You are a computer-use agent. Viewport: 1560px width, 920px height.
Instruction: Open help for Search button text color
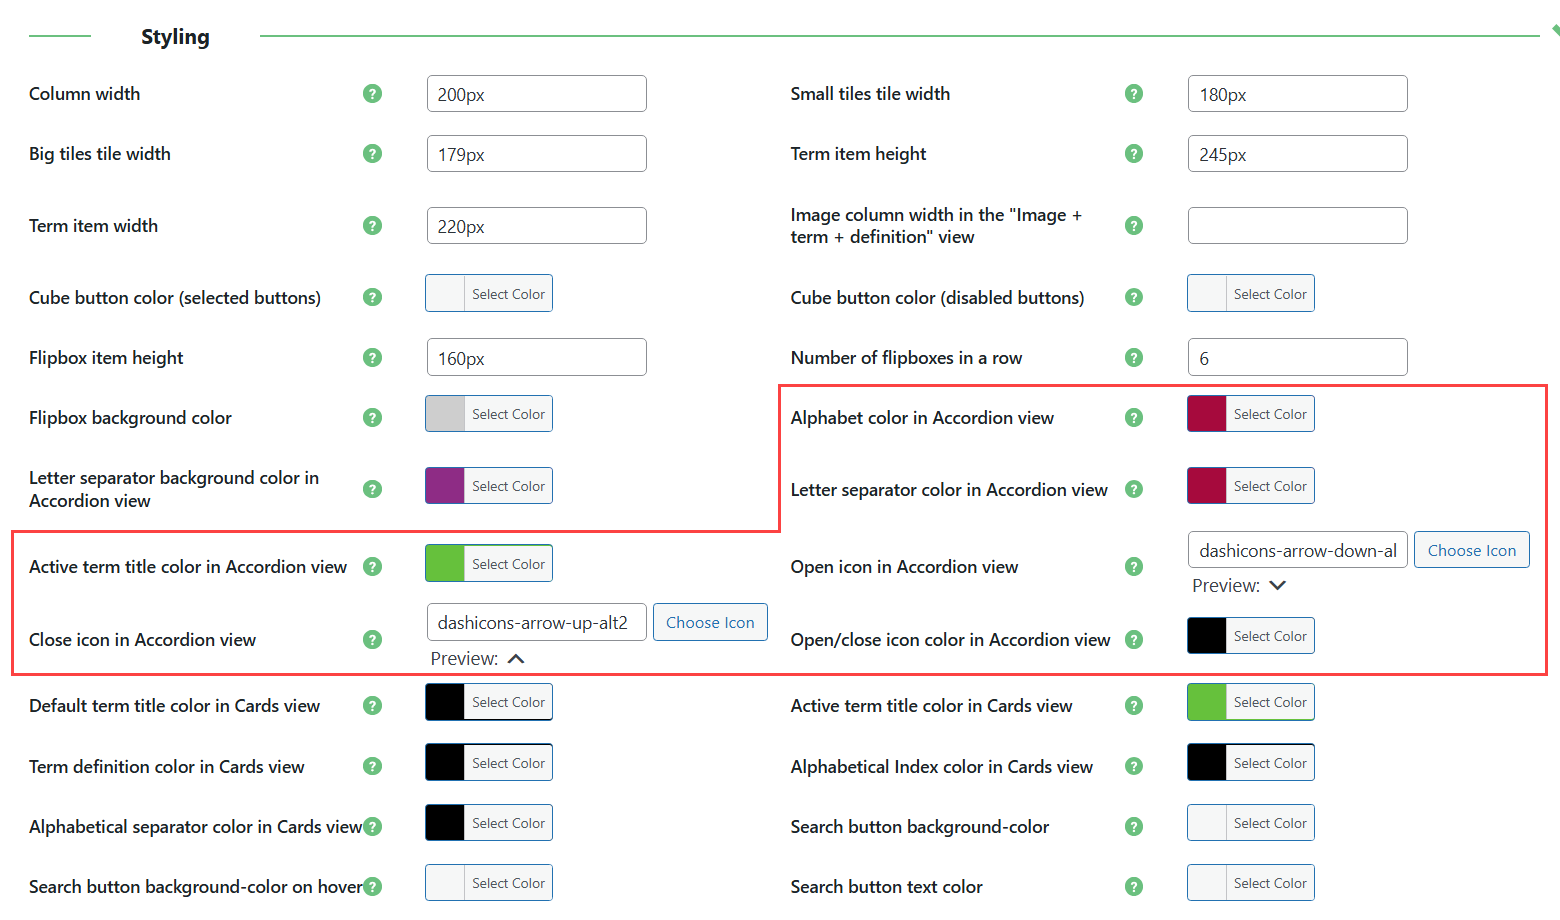click(x=1134, y=886)
